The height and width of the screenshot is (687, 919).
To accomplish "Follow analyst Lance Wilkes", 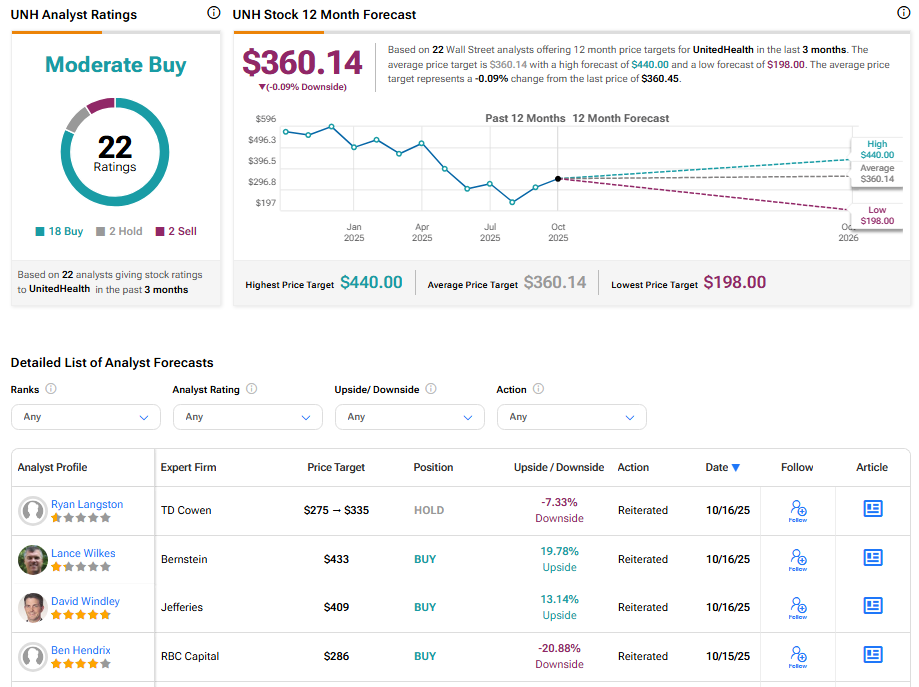I will click(797, 559).
